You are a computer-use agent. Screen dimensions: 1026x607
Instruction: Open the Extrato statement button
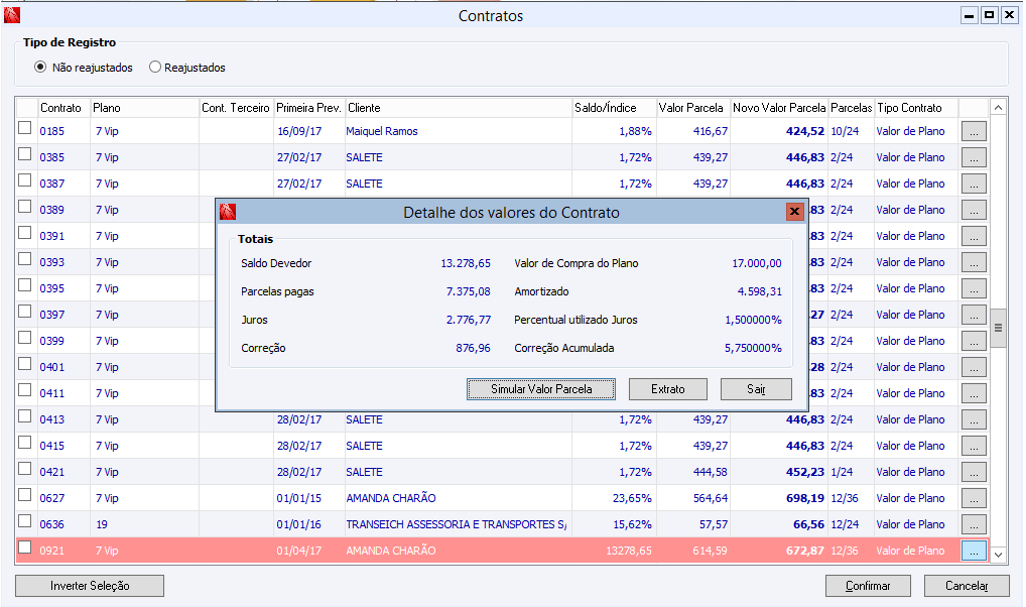click(668, 389)
